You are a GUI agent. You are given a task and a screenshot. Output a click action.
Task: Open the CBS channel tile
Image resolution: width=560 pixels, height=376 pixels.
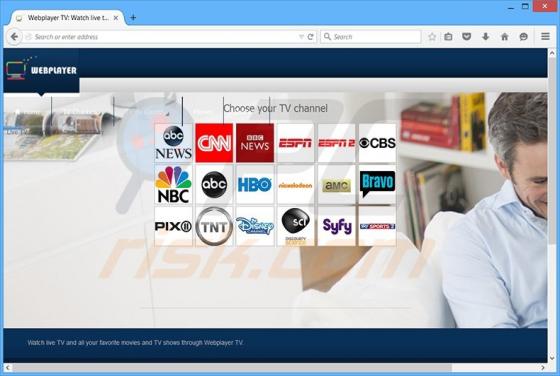(377, 143)
